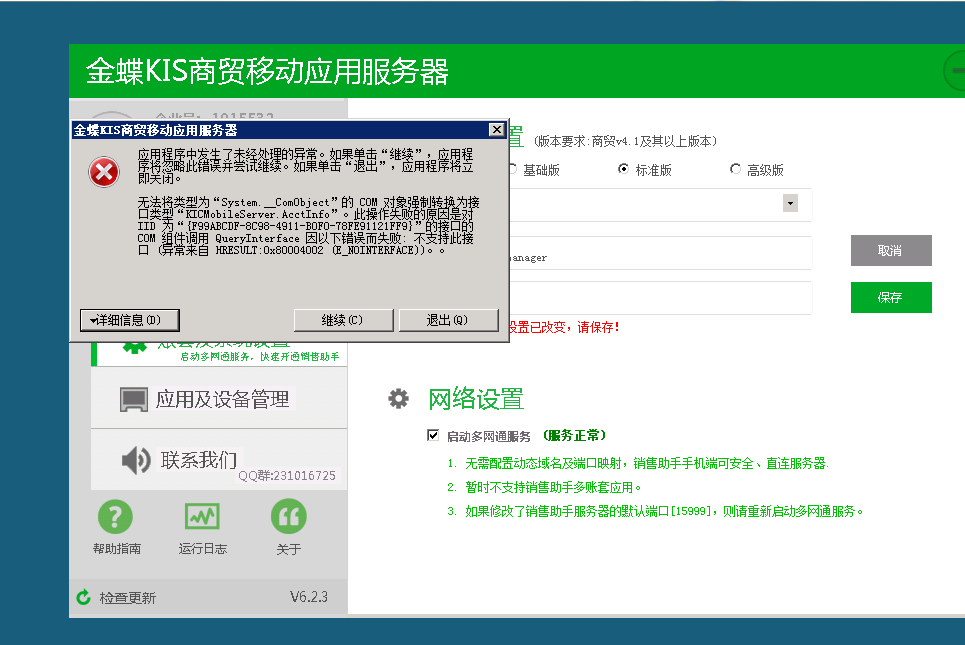Open 帮助指南 question mark icon
The width and height of the screenshot is (965, 645).
115,516
